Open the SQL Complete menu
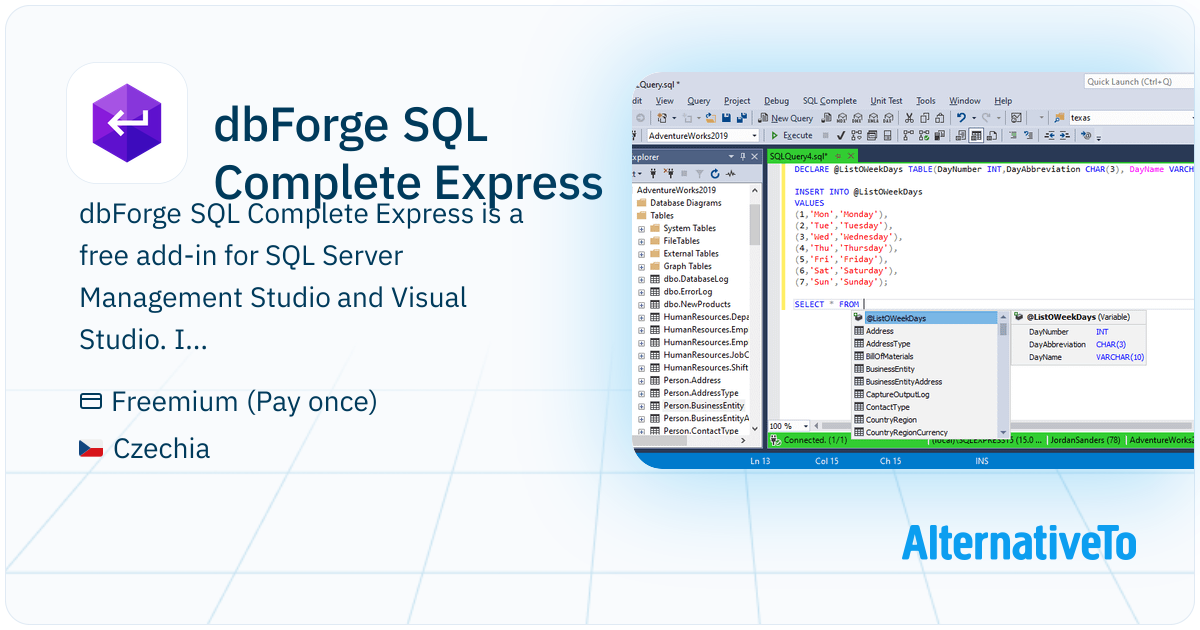Screen dimensions: 1200x630 tap(830, 101)
